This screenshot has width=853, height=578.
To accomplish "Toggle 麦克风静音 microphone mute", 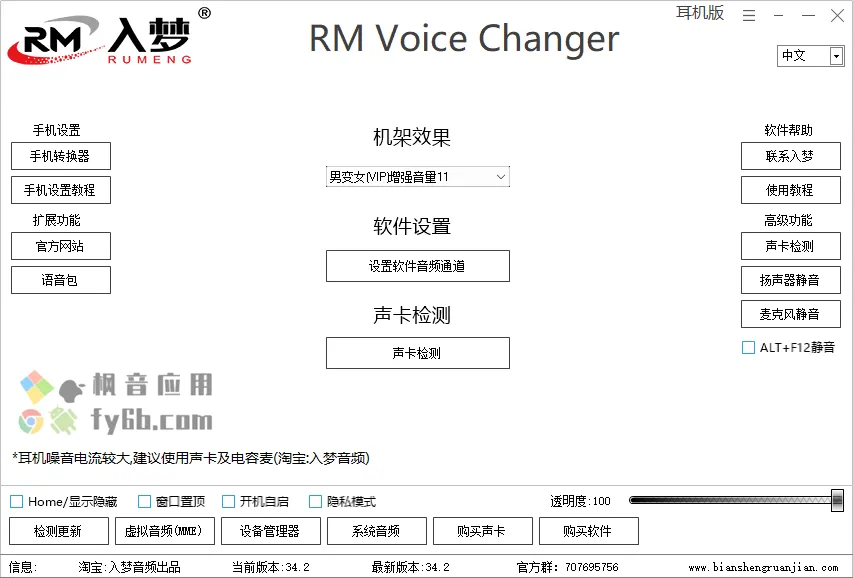I will tap(790, 314).
